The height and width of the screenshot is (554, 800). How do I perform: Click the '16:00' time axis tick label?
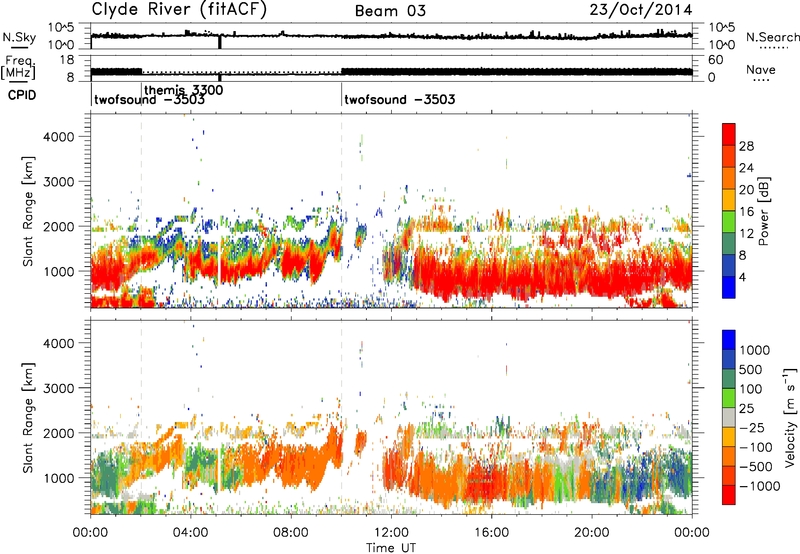pyautogui.click(x=491, y=533)
